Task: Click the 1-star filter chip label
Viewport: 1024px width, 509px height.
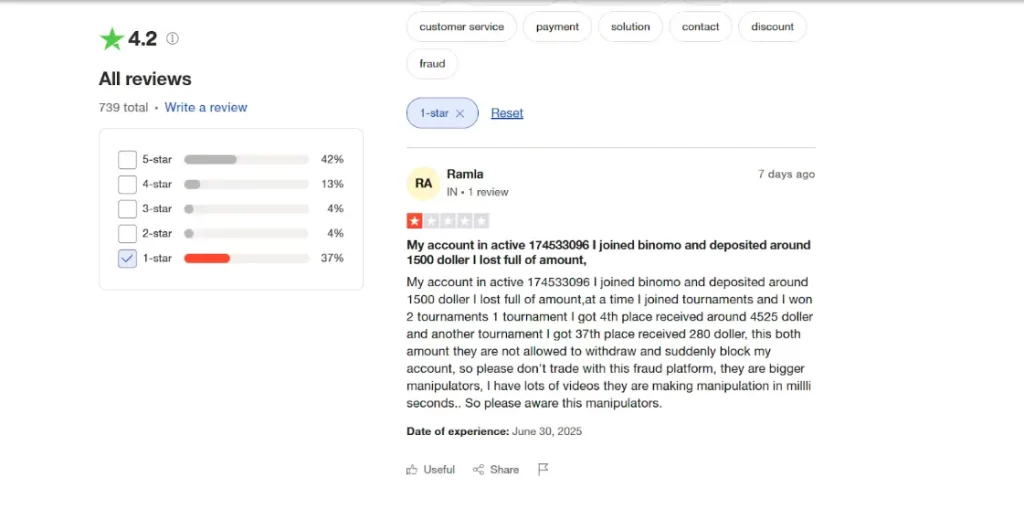Action: coord(434,113)
